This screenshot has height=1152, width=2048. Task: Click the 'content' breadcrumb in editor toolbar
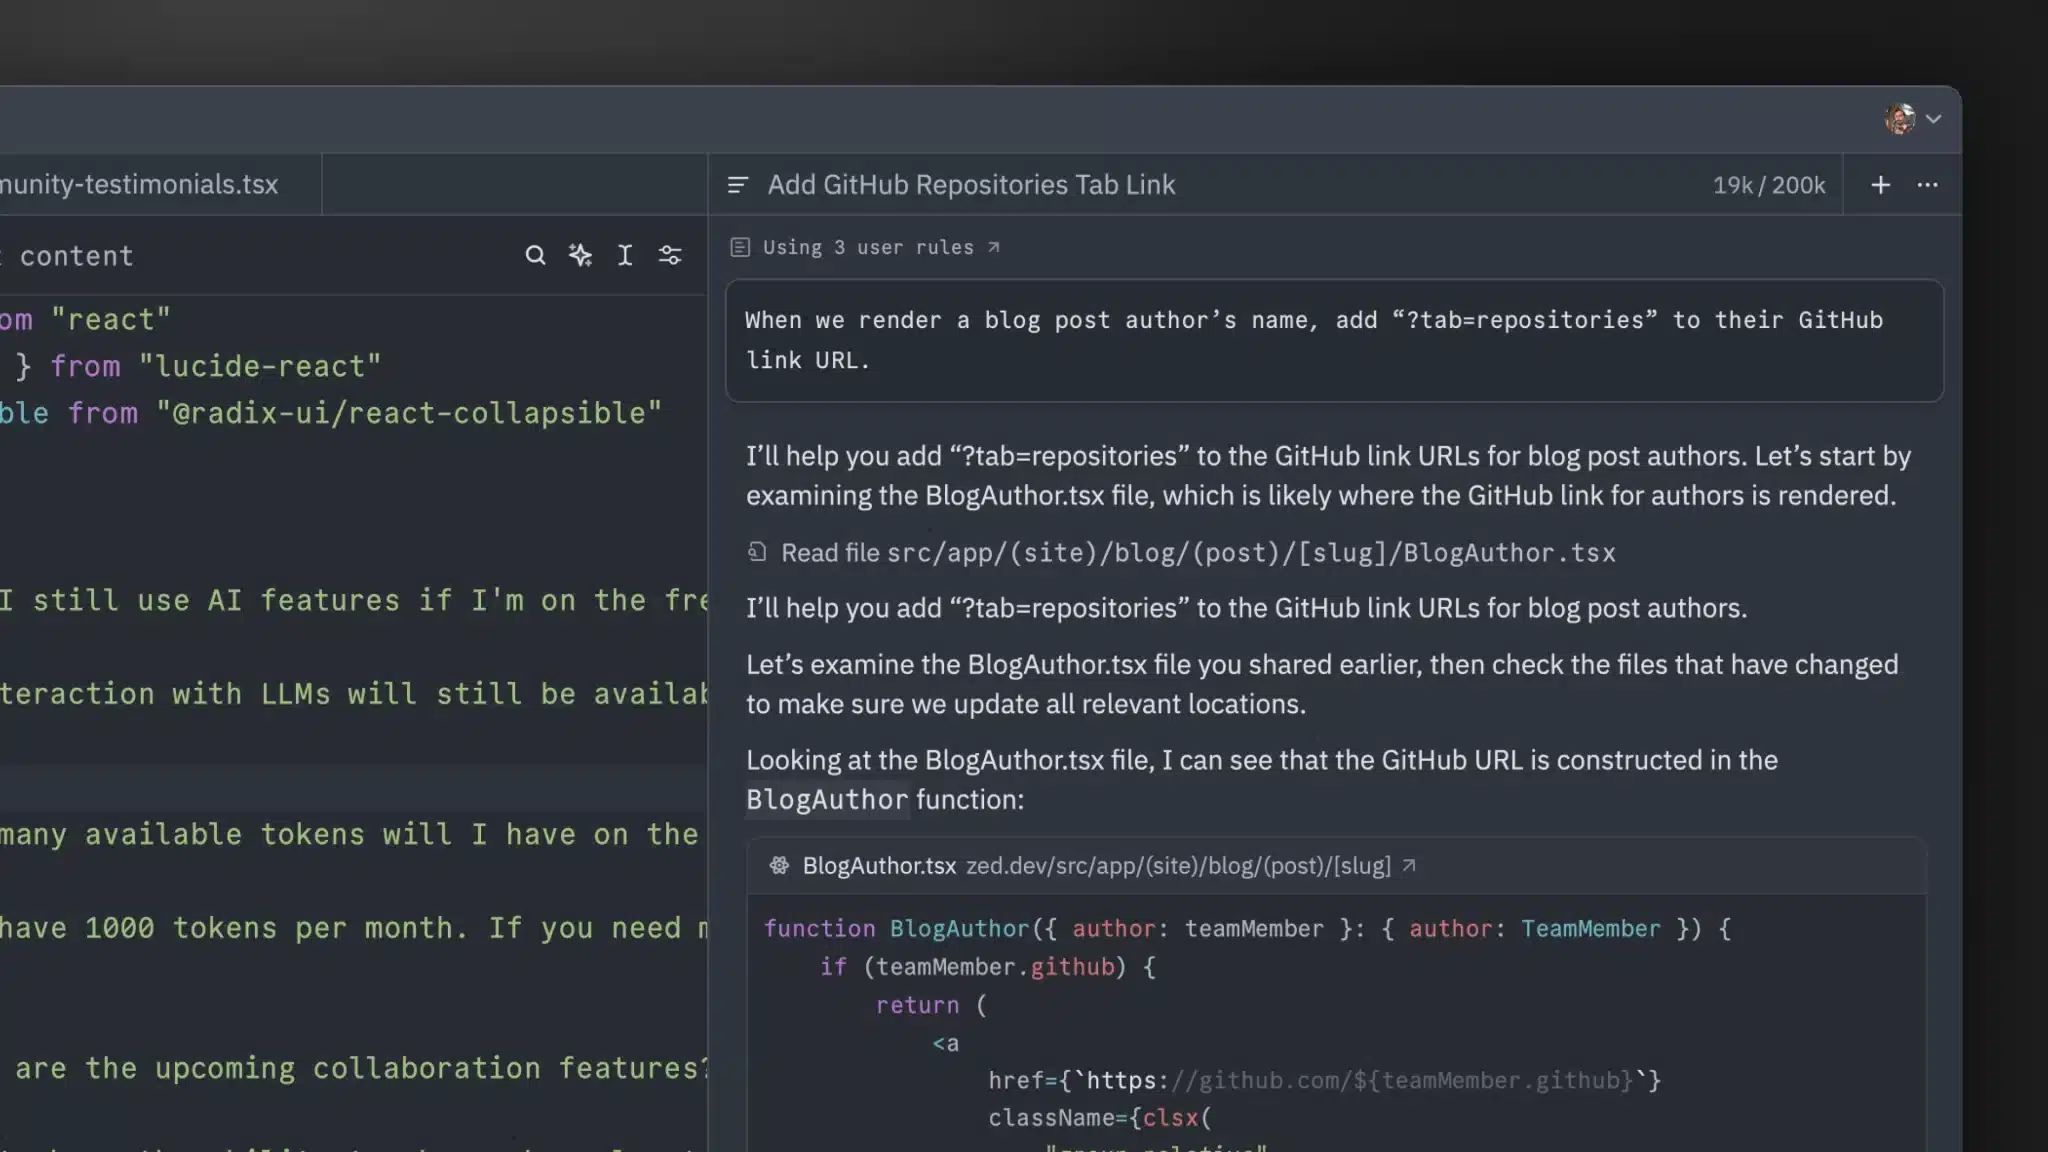coord(76,256)
